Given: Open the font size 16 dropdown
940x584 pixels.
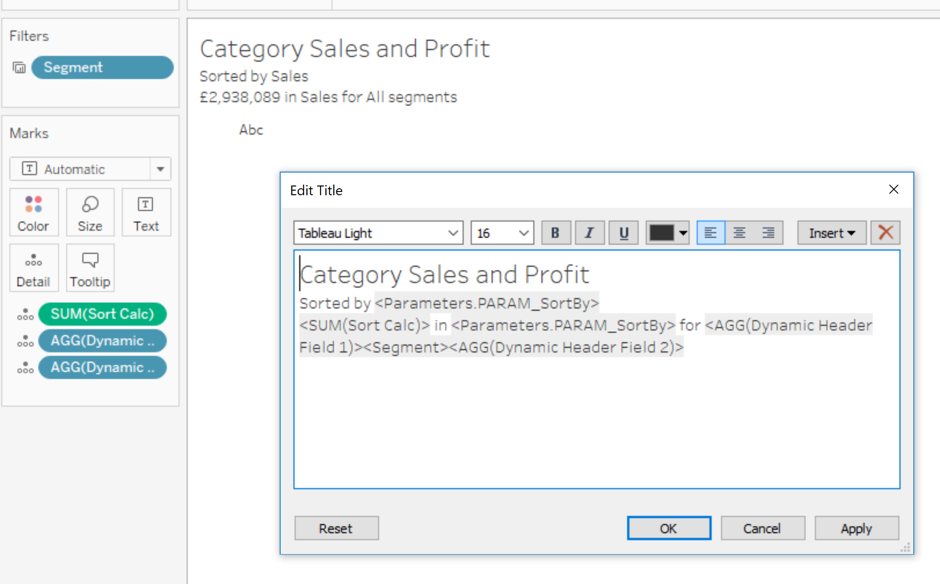Looking at the screenshot, I should click(502, 232).
